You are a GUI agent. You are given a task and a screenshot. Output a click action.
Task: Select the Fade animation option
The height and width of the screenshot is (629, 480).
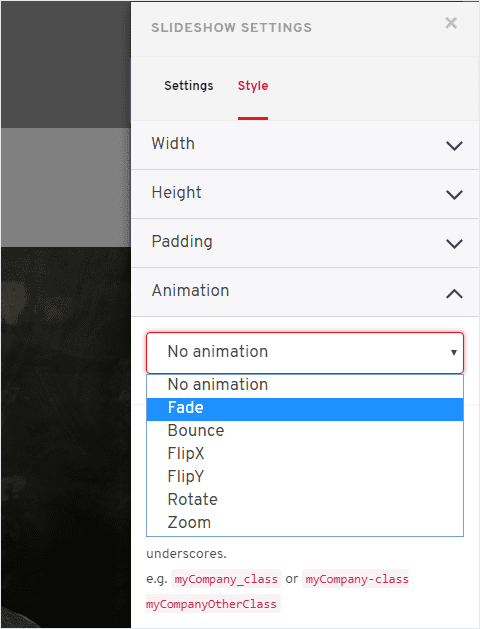305,409
